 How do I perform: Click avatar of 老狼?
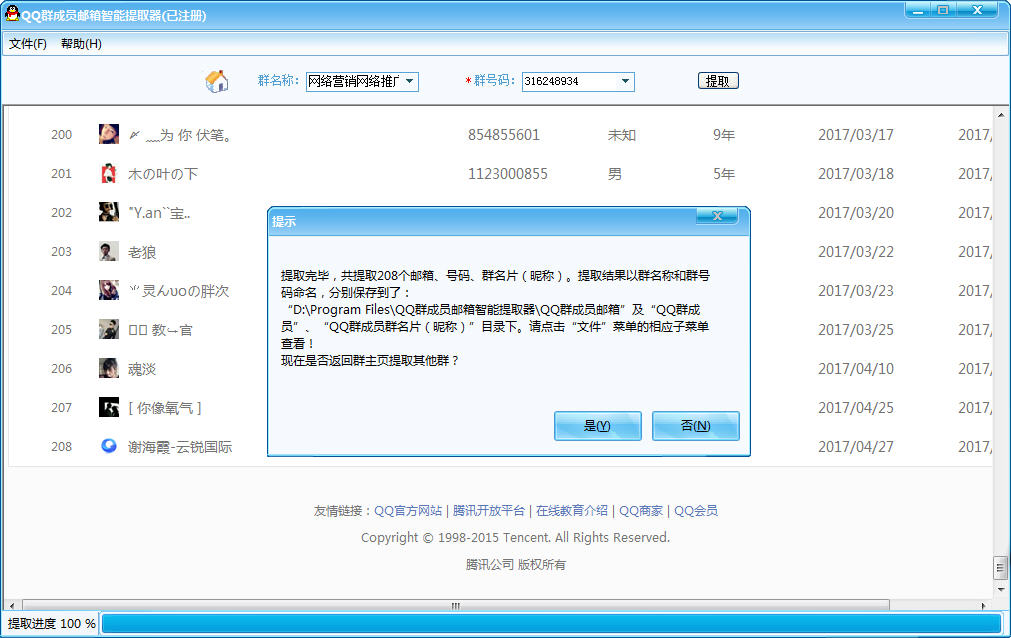point(108,251)
